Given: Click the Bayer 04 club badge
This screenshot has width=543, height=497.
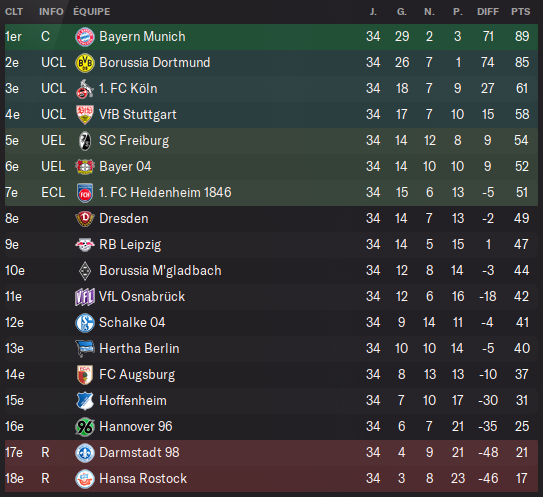Looking at the screenshot, I should [85, 167].
